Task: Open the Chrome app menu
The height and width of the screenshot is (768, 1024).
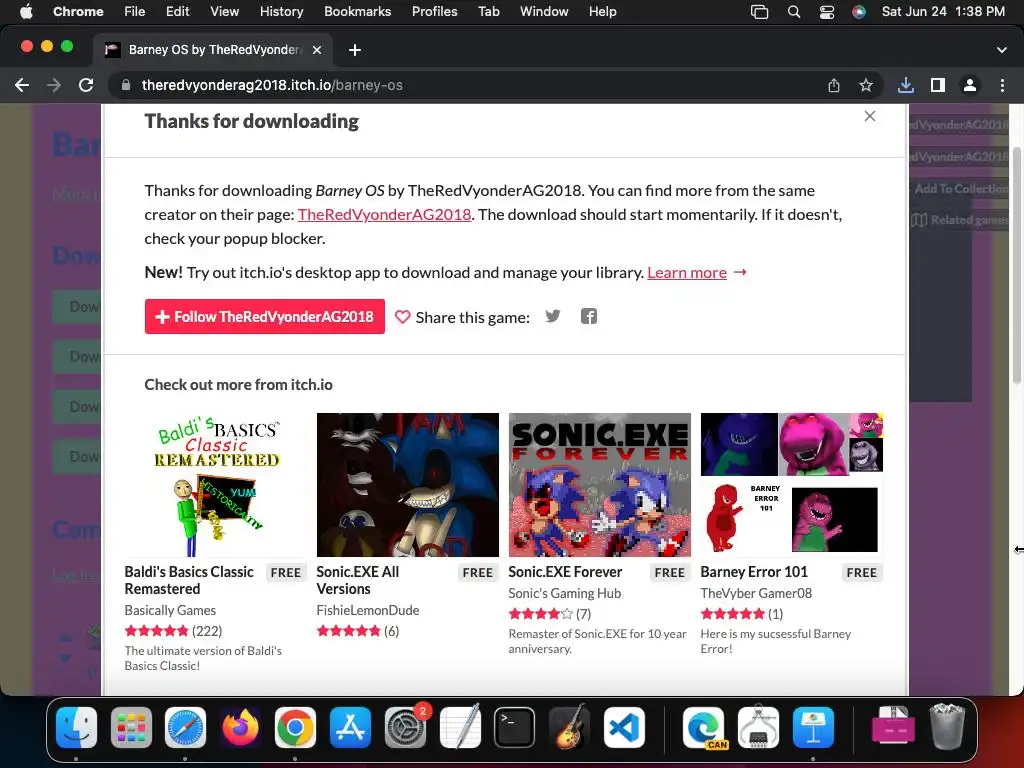Action: coord(78,11)
